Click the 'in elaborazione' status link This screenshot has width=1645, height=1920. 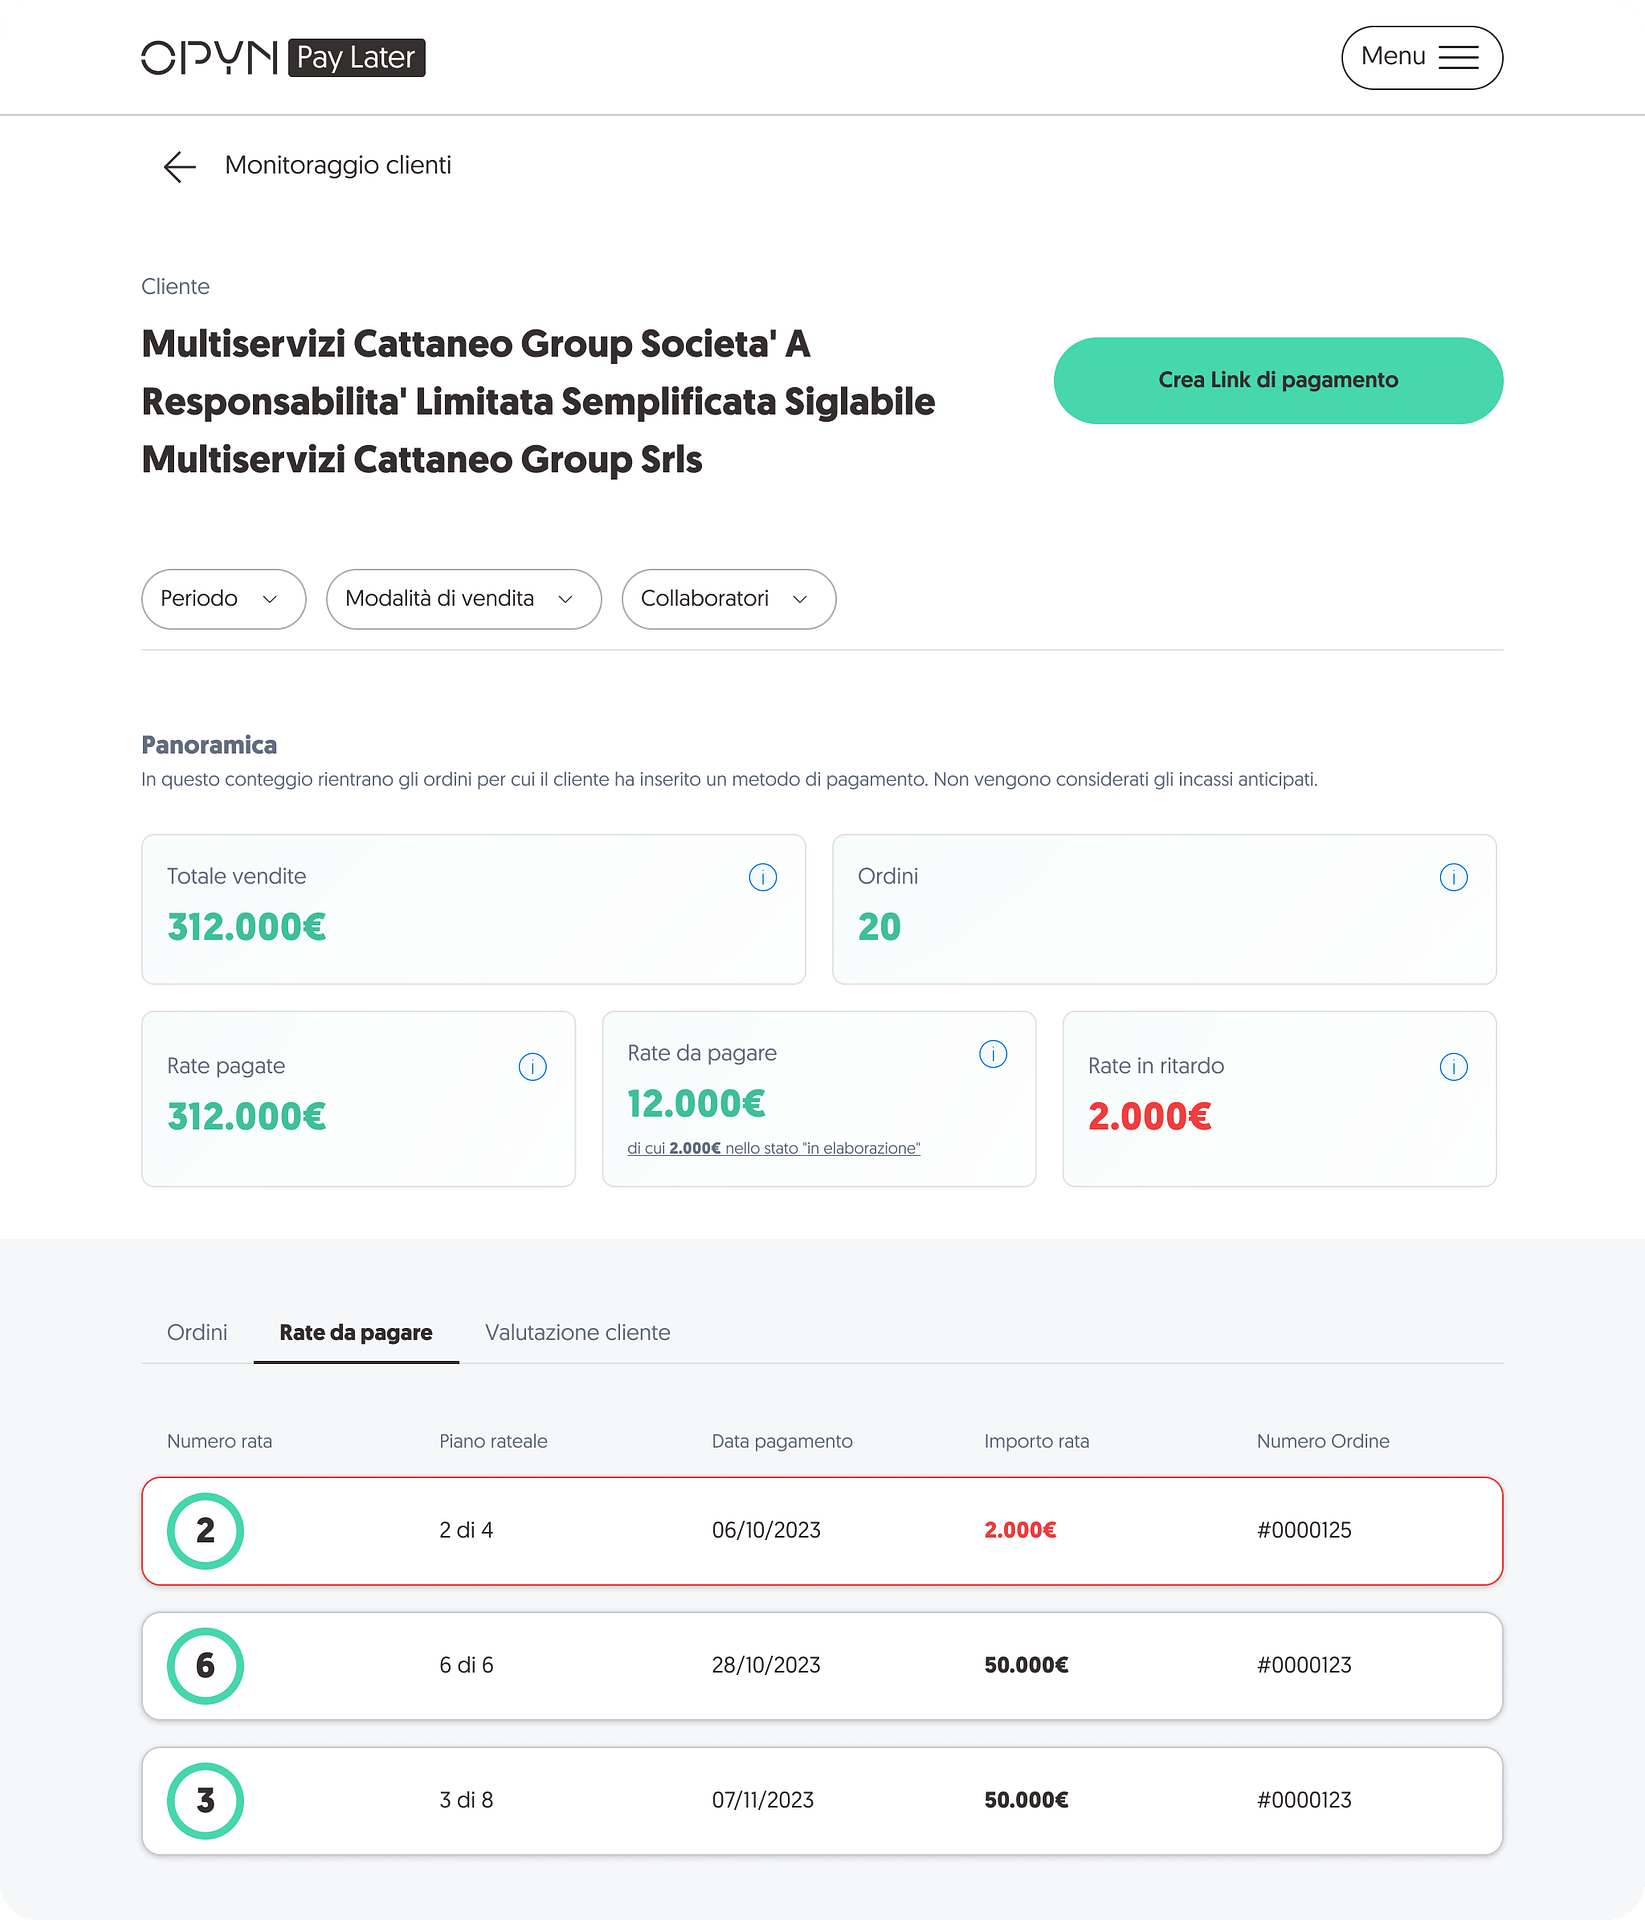[x=774, y=1148]
